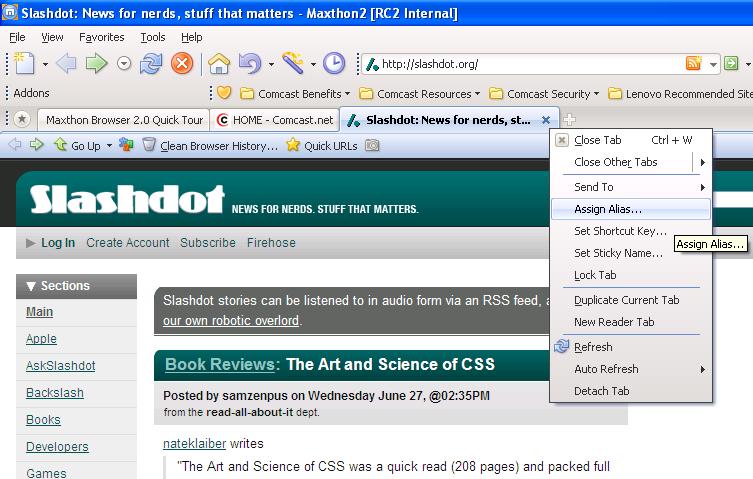The image size is (753, 479).
Task: Open the Go Up dropdown arrow
Action: coord(109,145)
